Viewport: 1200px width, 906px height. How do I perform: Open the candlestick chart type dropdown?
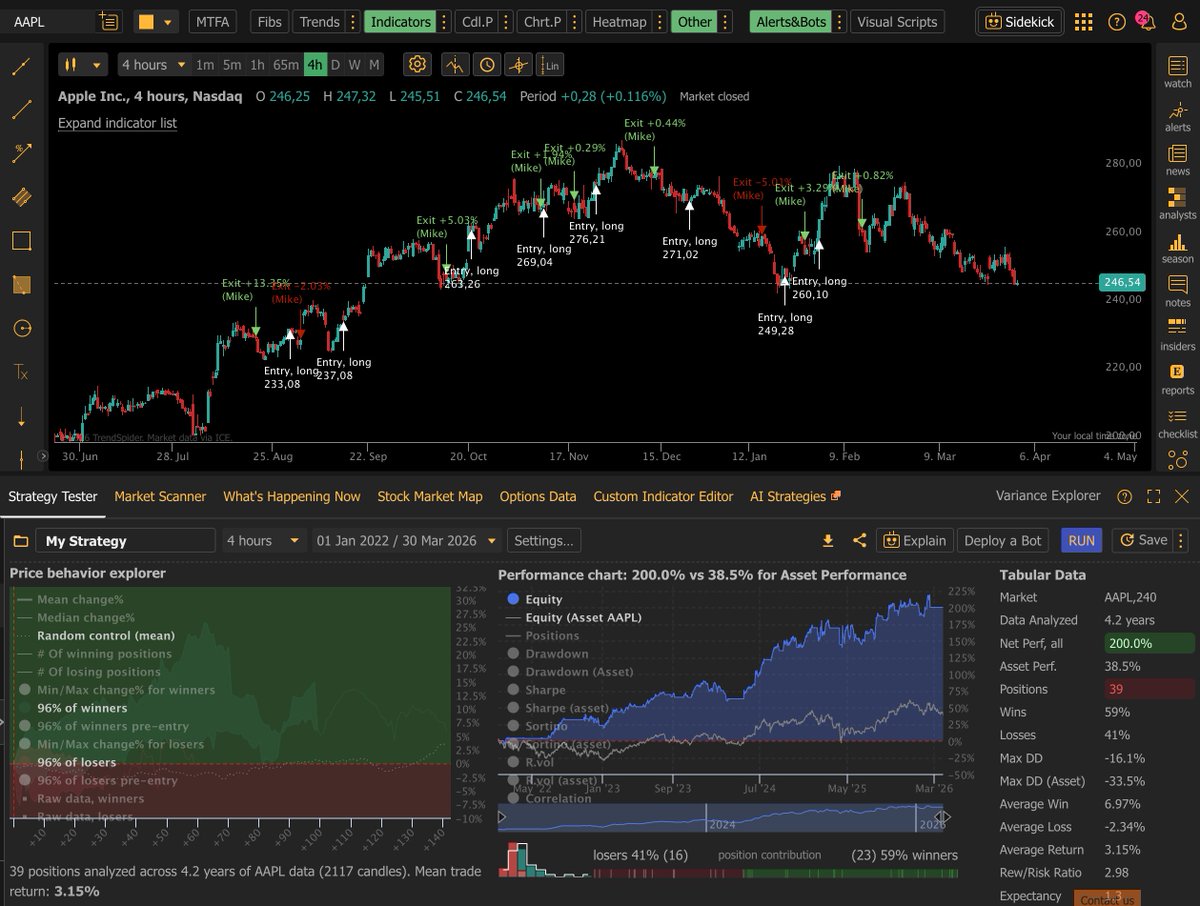[x=82, y=65]
